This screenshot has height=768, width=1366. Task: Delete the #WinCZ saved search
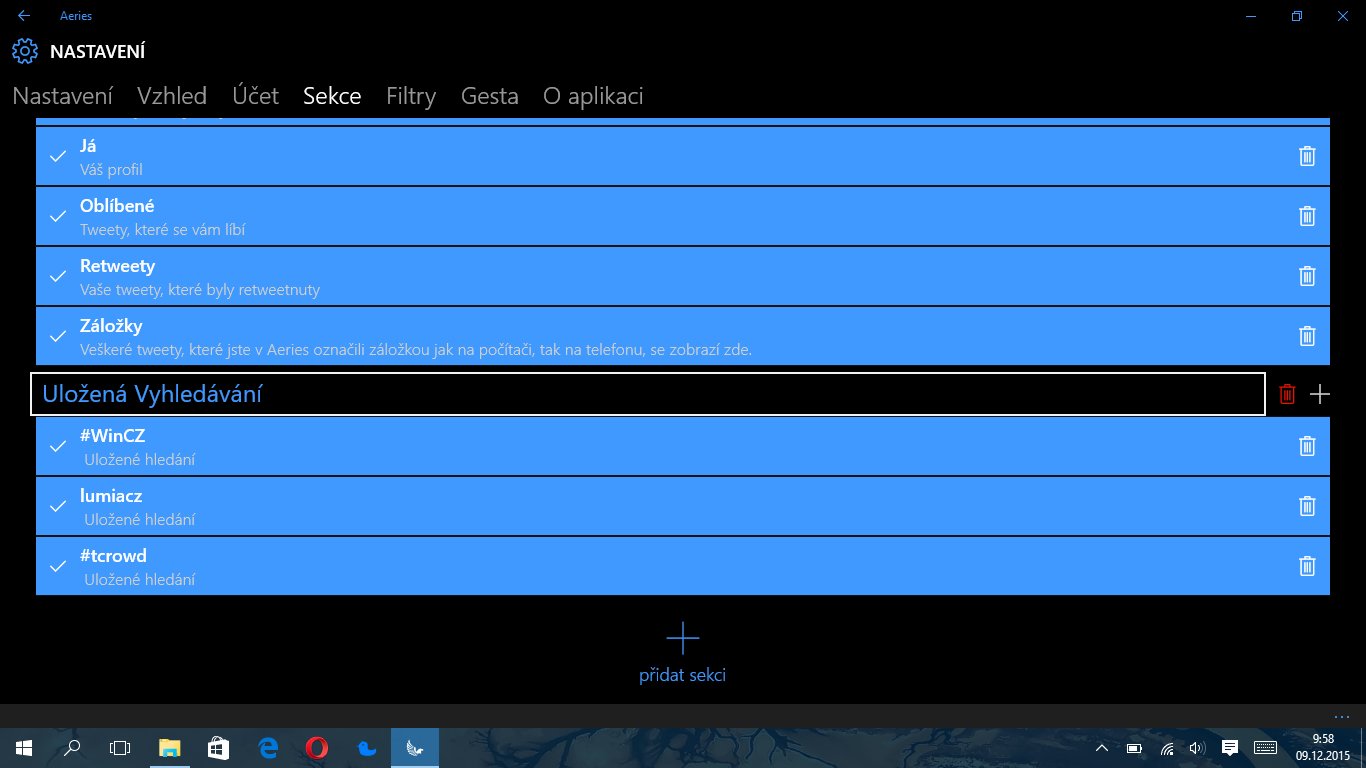[x=1306, y=446]
